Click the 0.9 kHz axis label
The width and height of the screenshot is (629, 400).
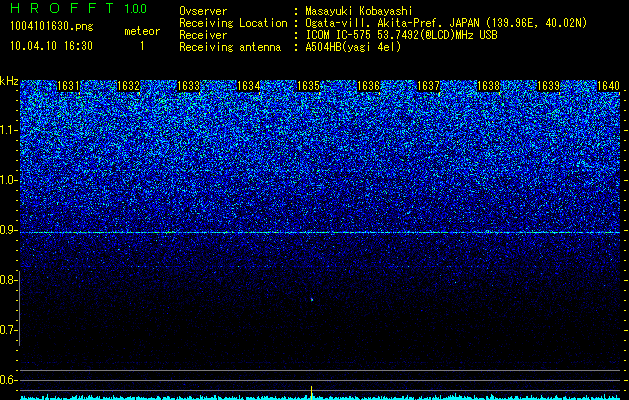8,230
